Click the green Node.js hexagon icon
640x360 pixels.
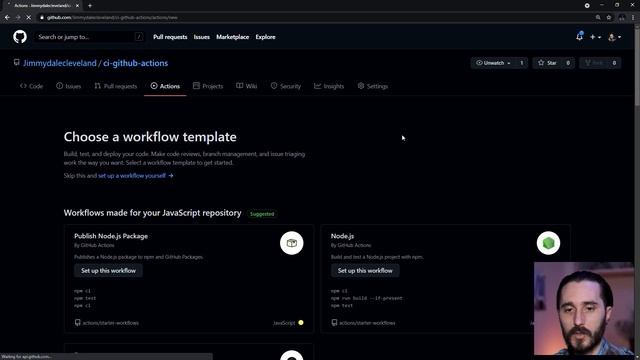click(x=548, y=243)
